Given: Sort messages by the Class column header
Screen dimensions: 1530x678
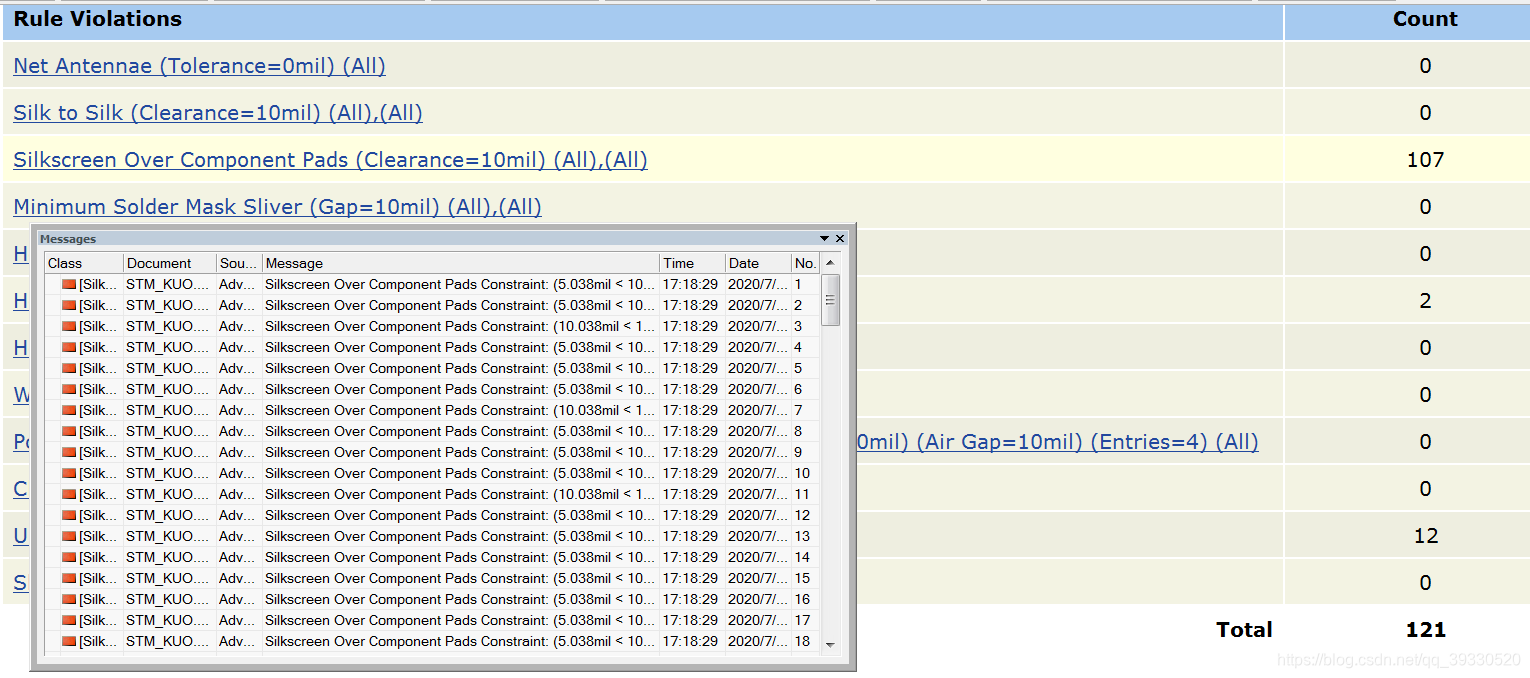Looking at the screenshot, I should 84,263.
